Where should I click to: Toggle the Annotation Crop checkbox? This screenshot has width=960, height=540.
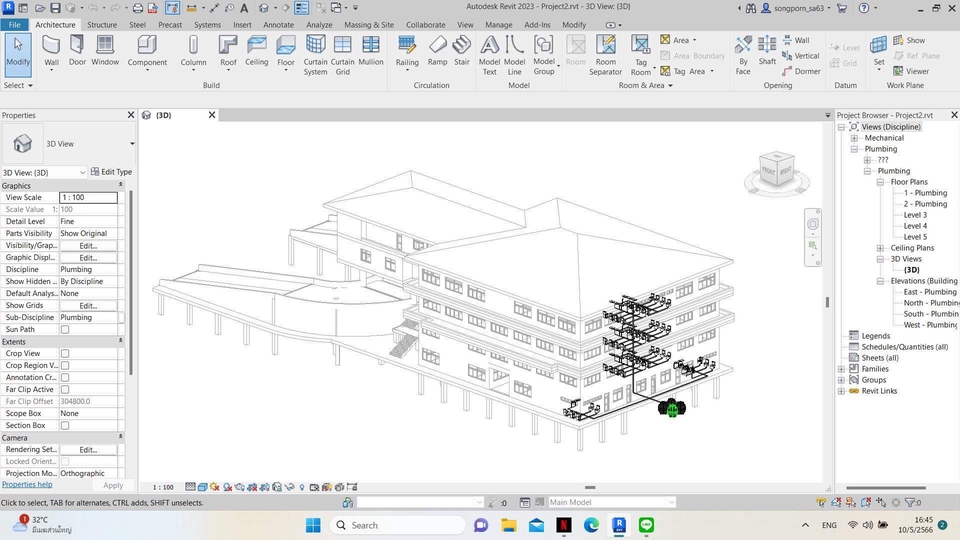[65, 377]
